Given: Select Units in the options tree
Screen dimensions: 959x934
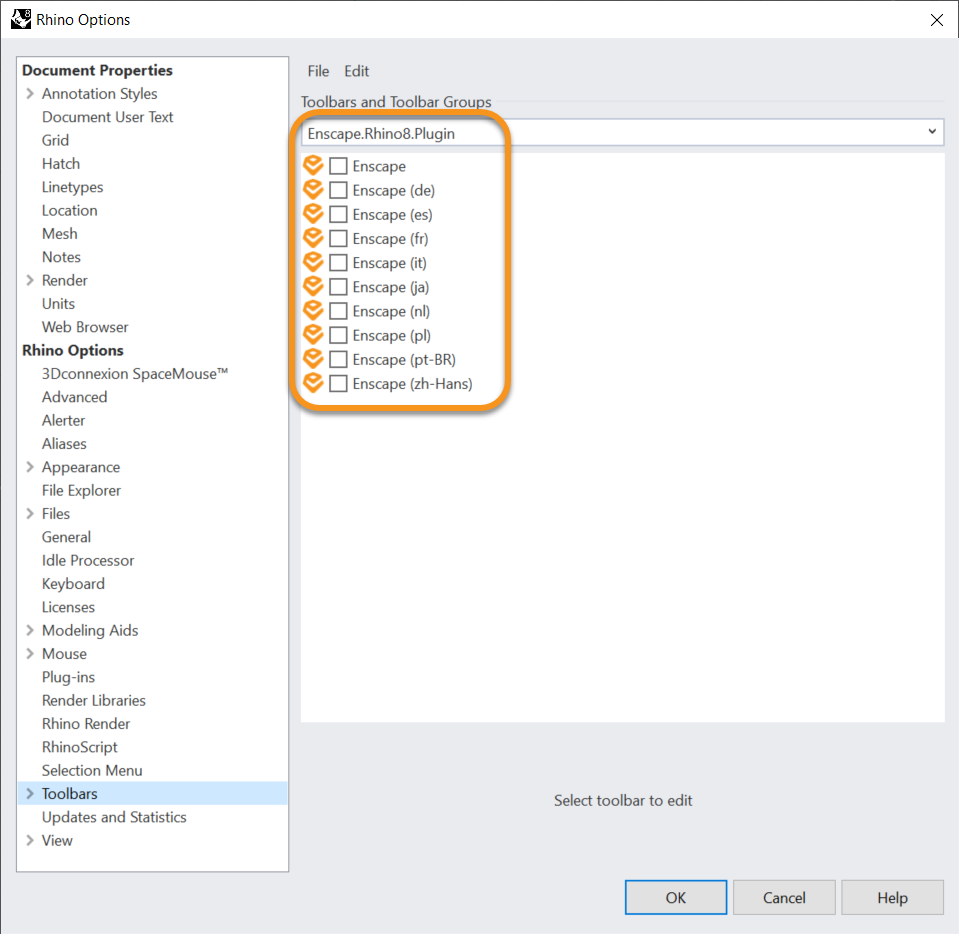Looking at the screenshot, I should pos(58,303).
